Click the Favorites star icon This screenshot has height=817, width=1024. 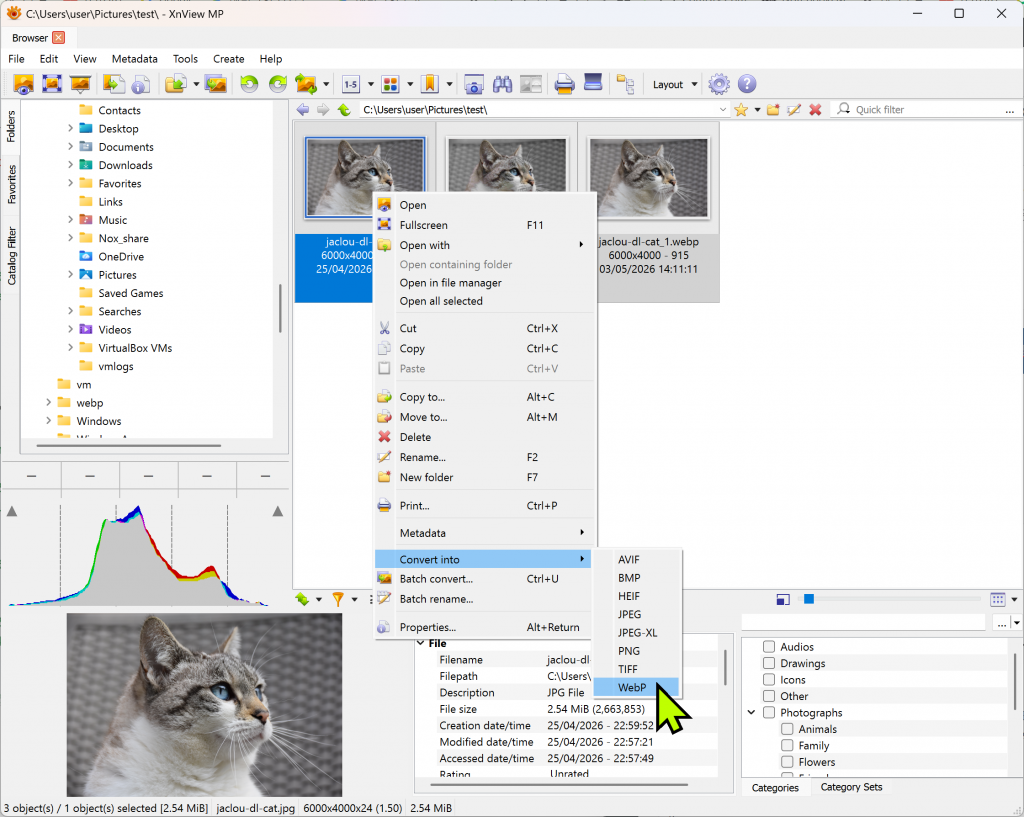pyautogui.click(x=741, y=110)
